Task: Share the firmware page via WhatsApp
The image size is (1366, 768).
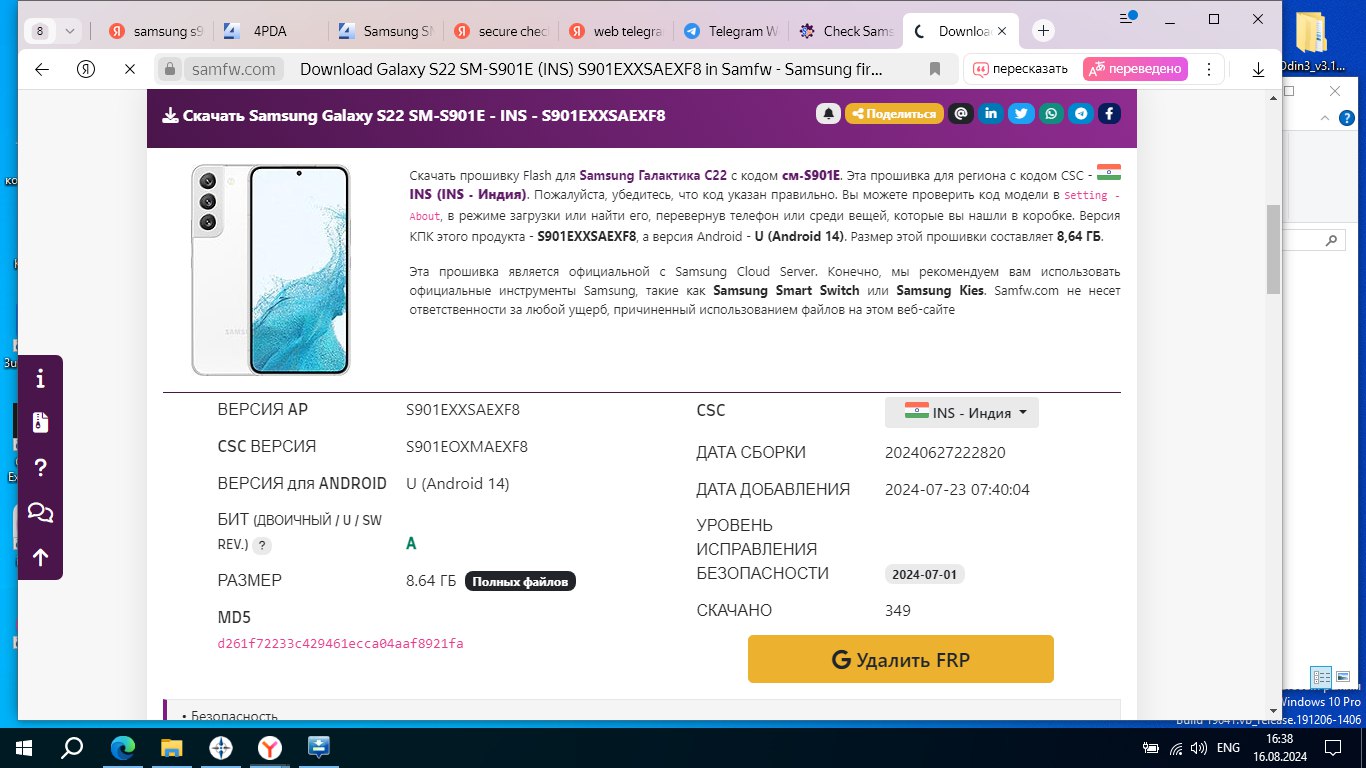Action: [1050, 114]
